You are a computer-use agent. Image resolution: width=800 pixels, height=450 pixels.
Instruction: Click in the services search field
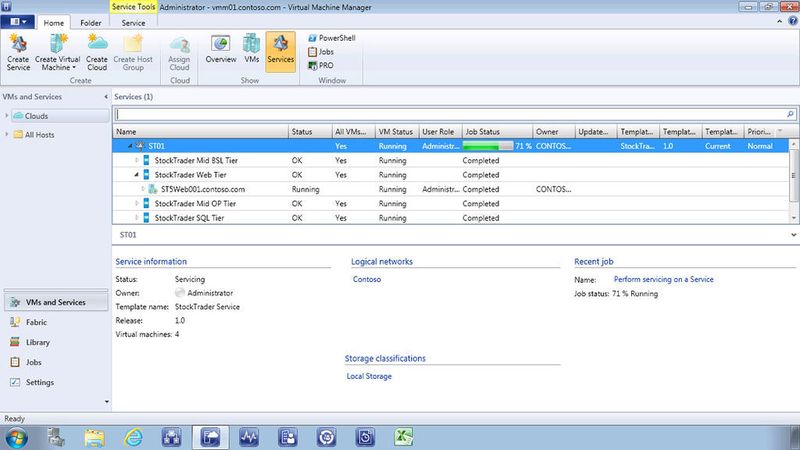(451, 114)
